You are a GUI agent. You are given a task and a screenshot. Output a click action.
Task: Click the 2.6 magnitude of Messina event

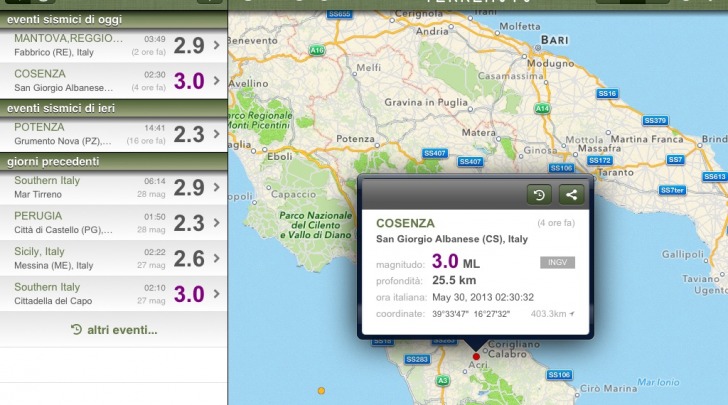[x=189, y=259]
